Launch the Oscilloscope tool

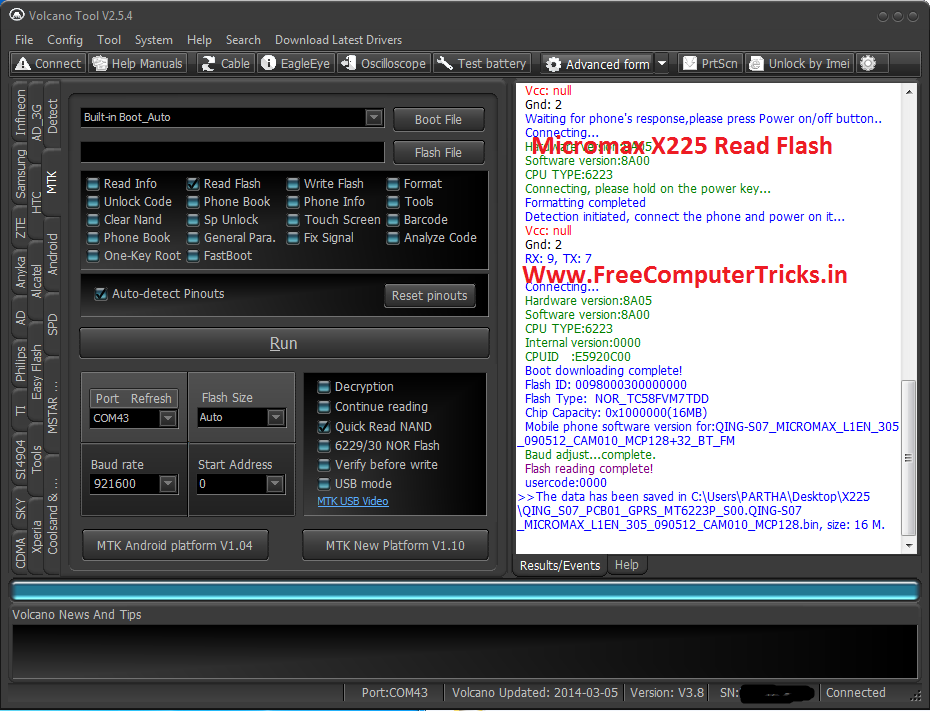pos(384,63)
